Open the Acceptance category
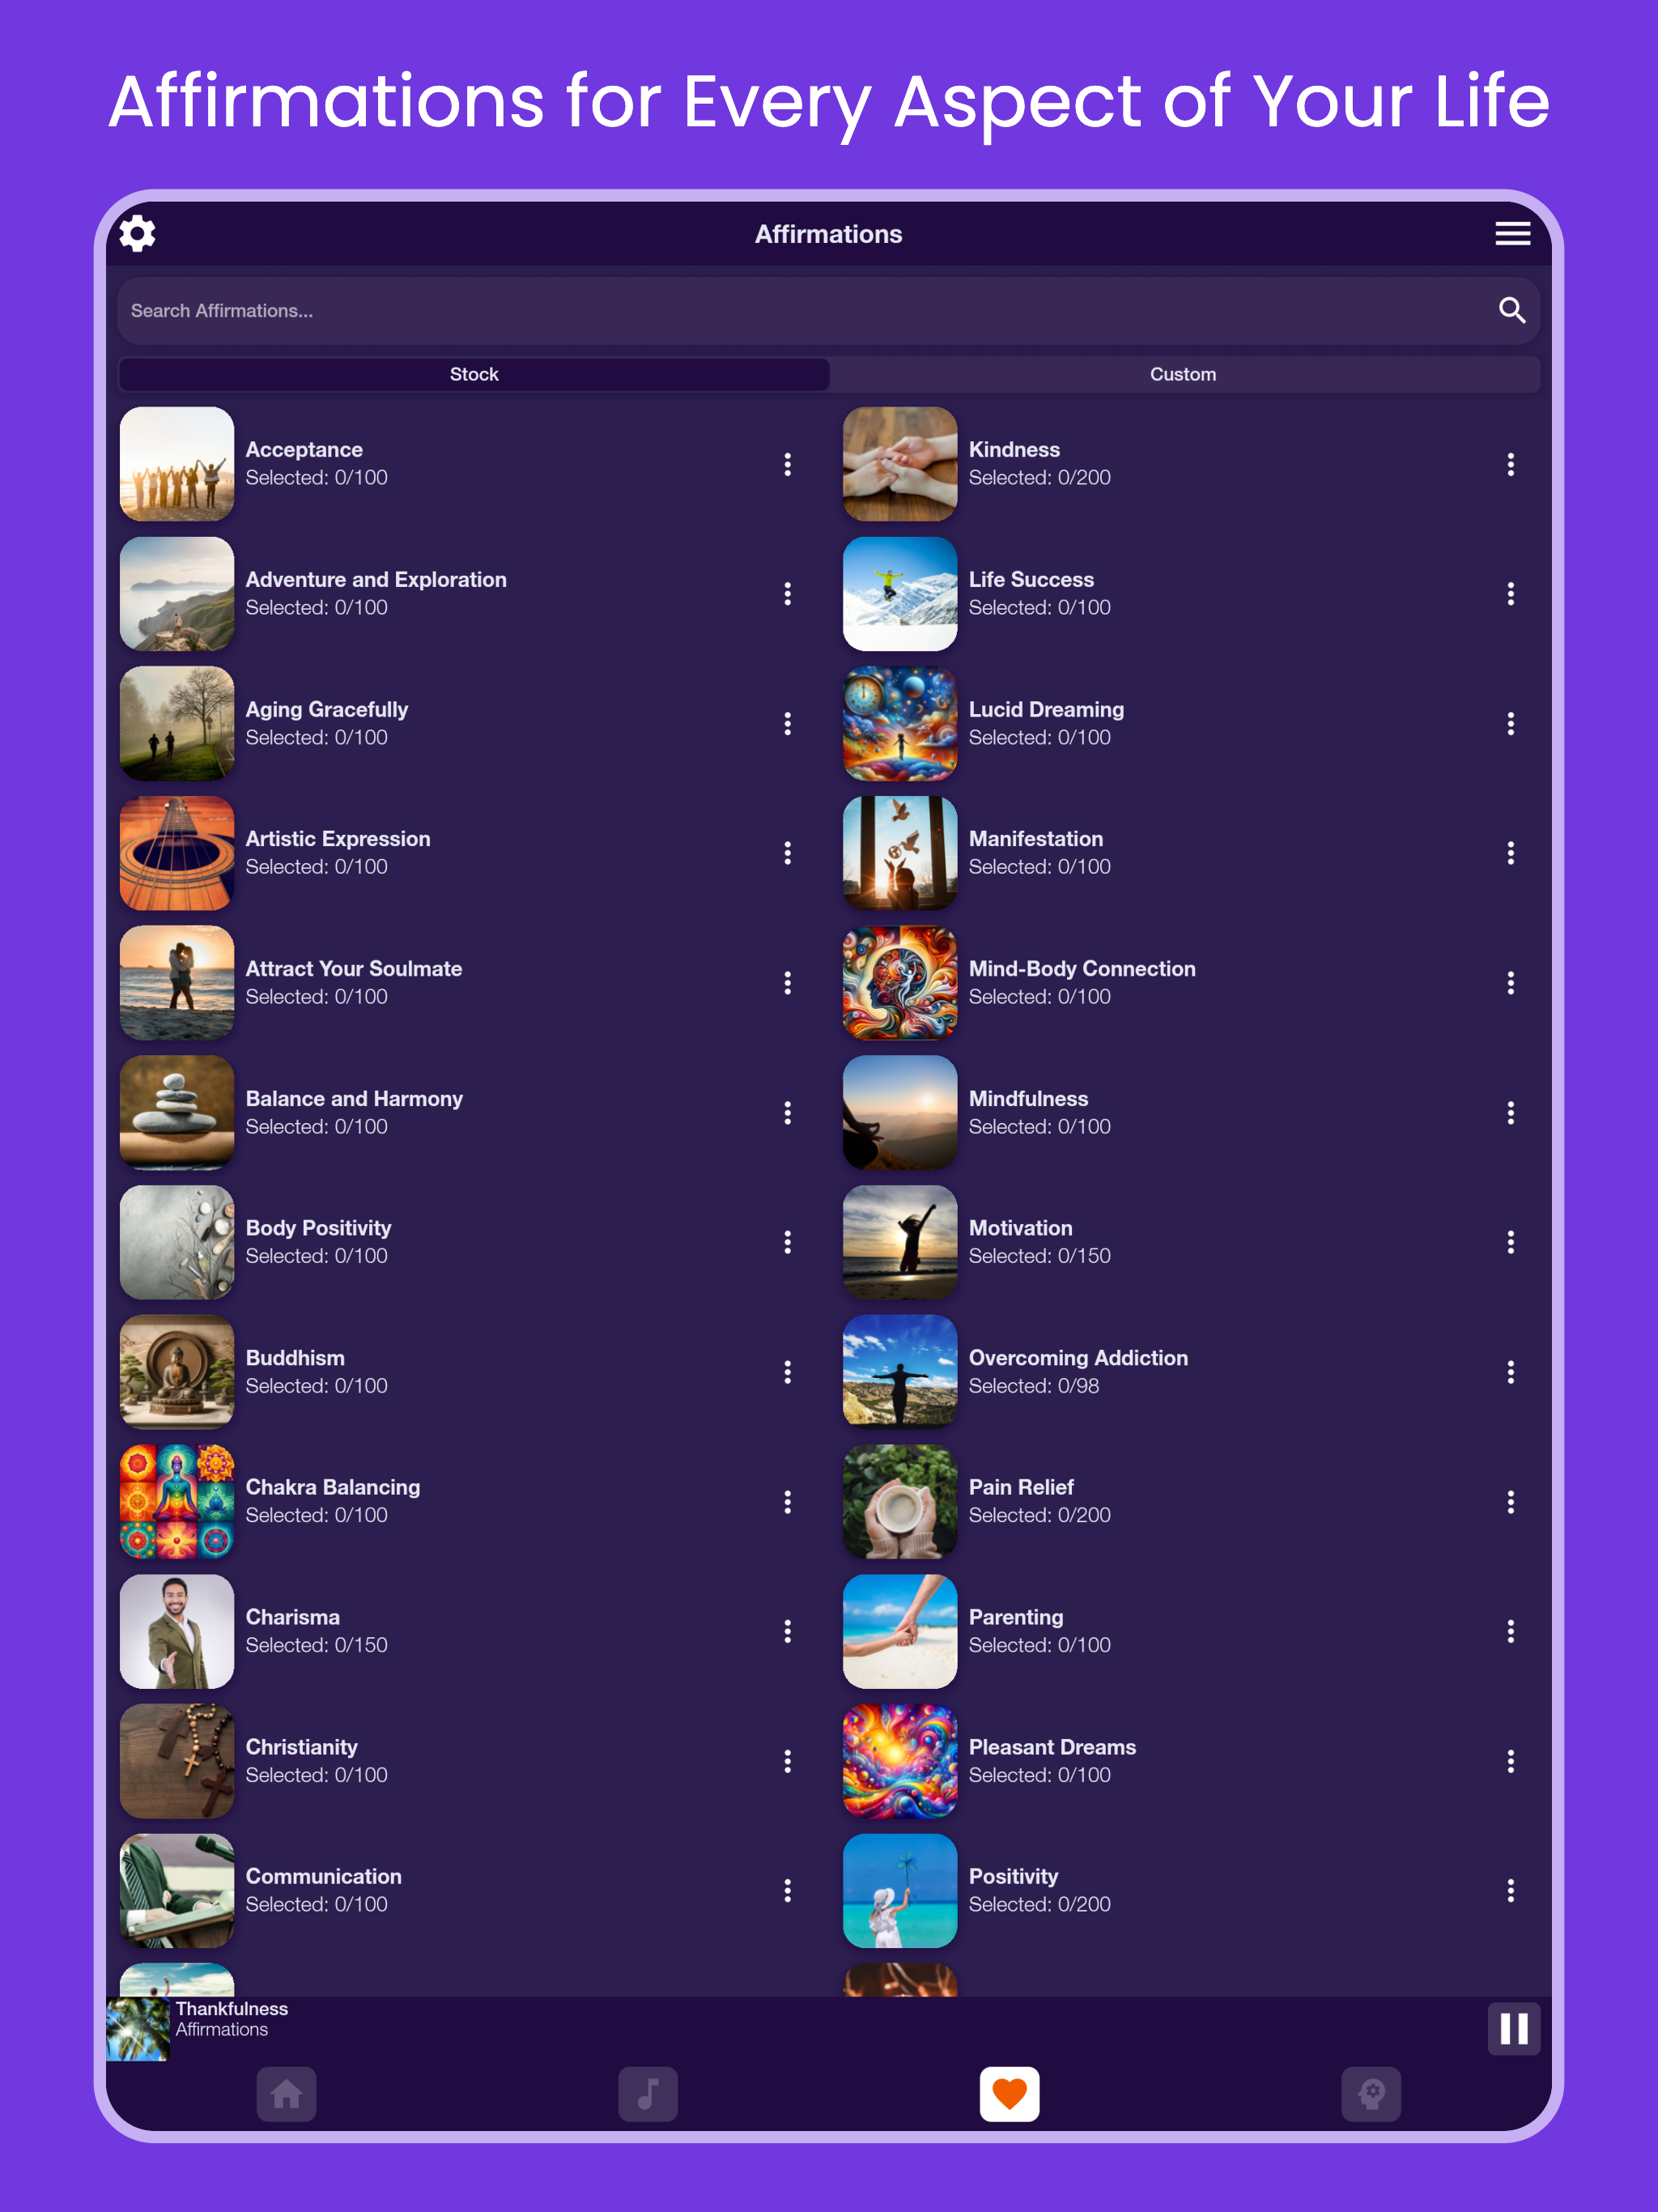 point(467,464)
